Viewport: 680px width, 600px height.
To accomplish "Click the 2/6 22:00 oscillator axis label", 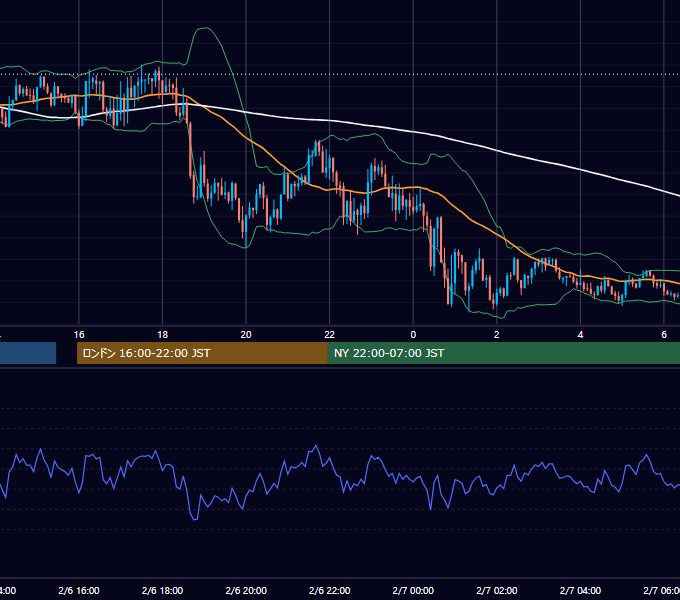I will [330, 590].
